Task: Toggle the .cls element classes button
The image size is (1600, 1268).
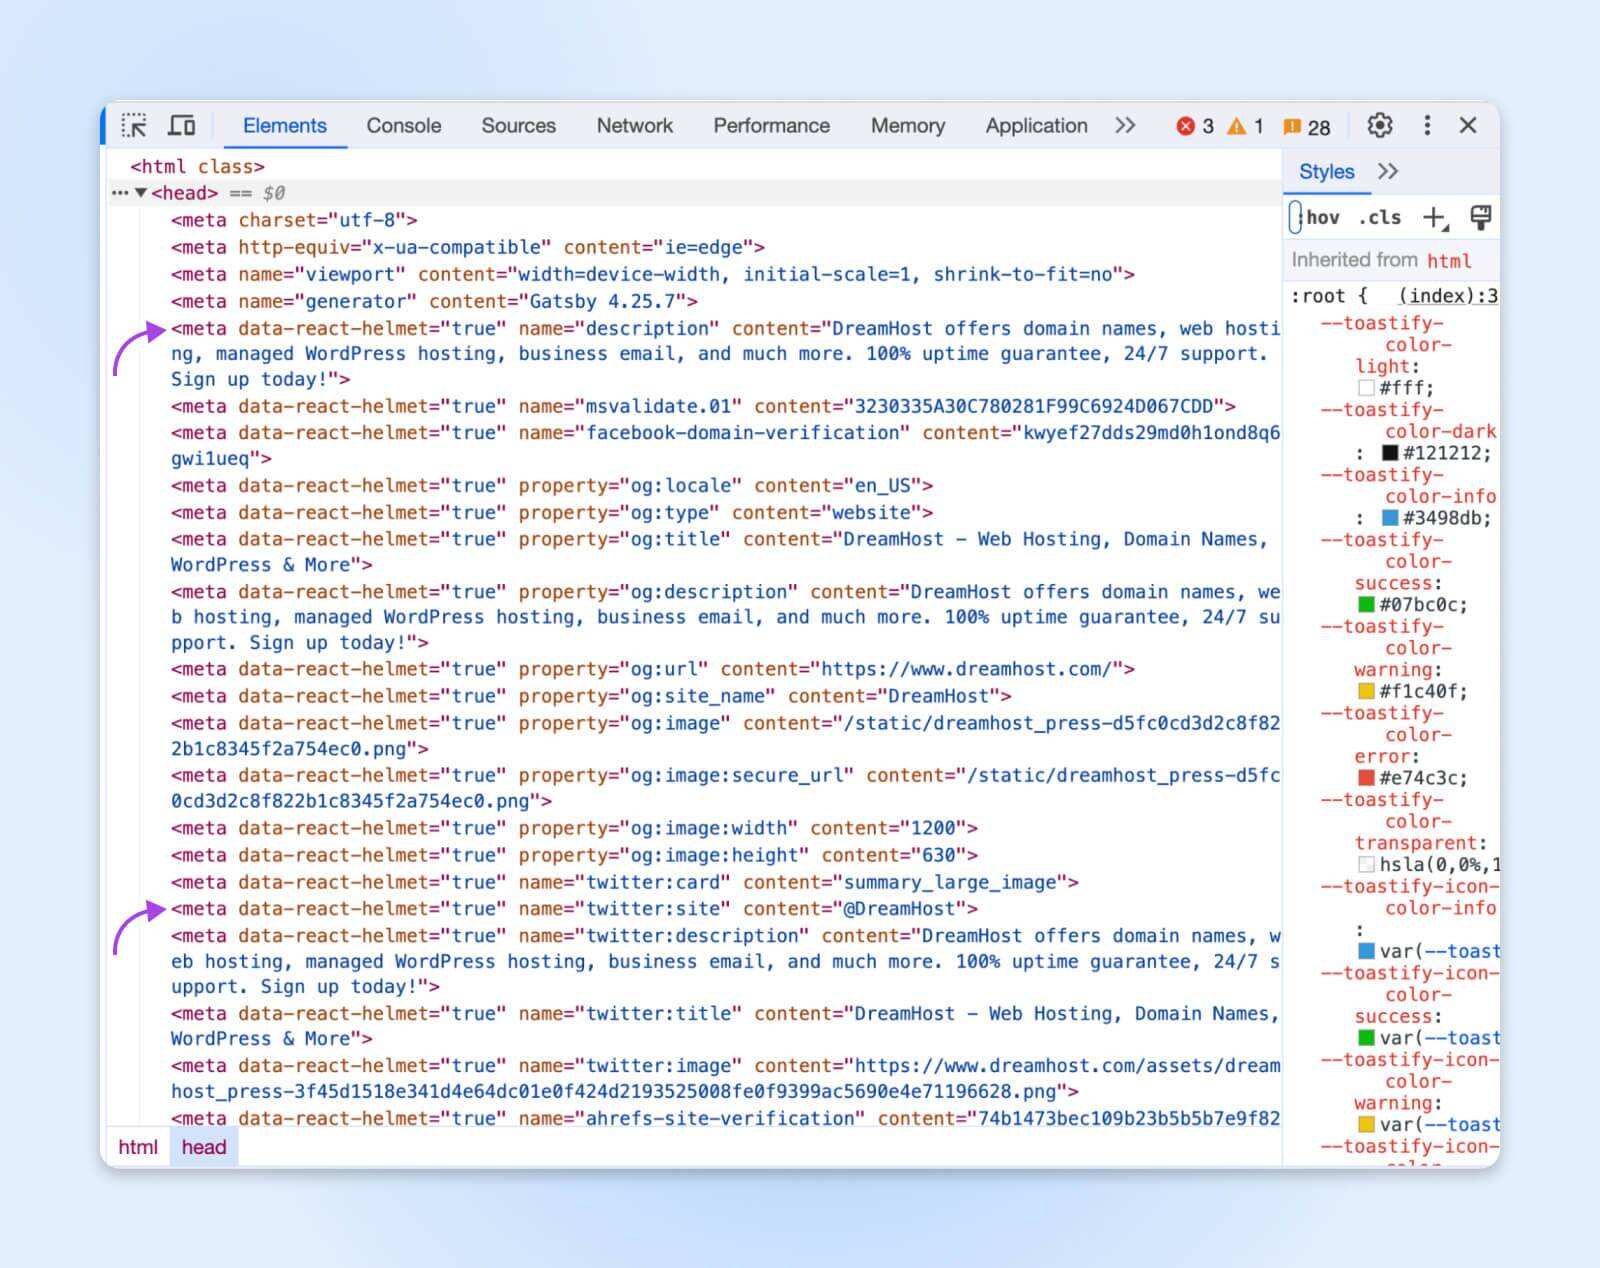Action: click(1379, 218)
